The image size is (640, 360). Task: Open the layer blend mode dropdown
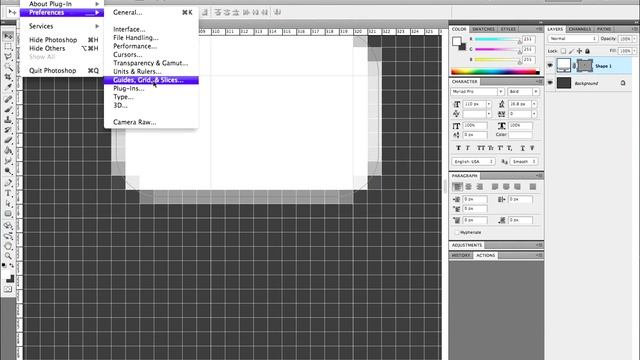pyautogui.click(x=572, y=39)
